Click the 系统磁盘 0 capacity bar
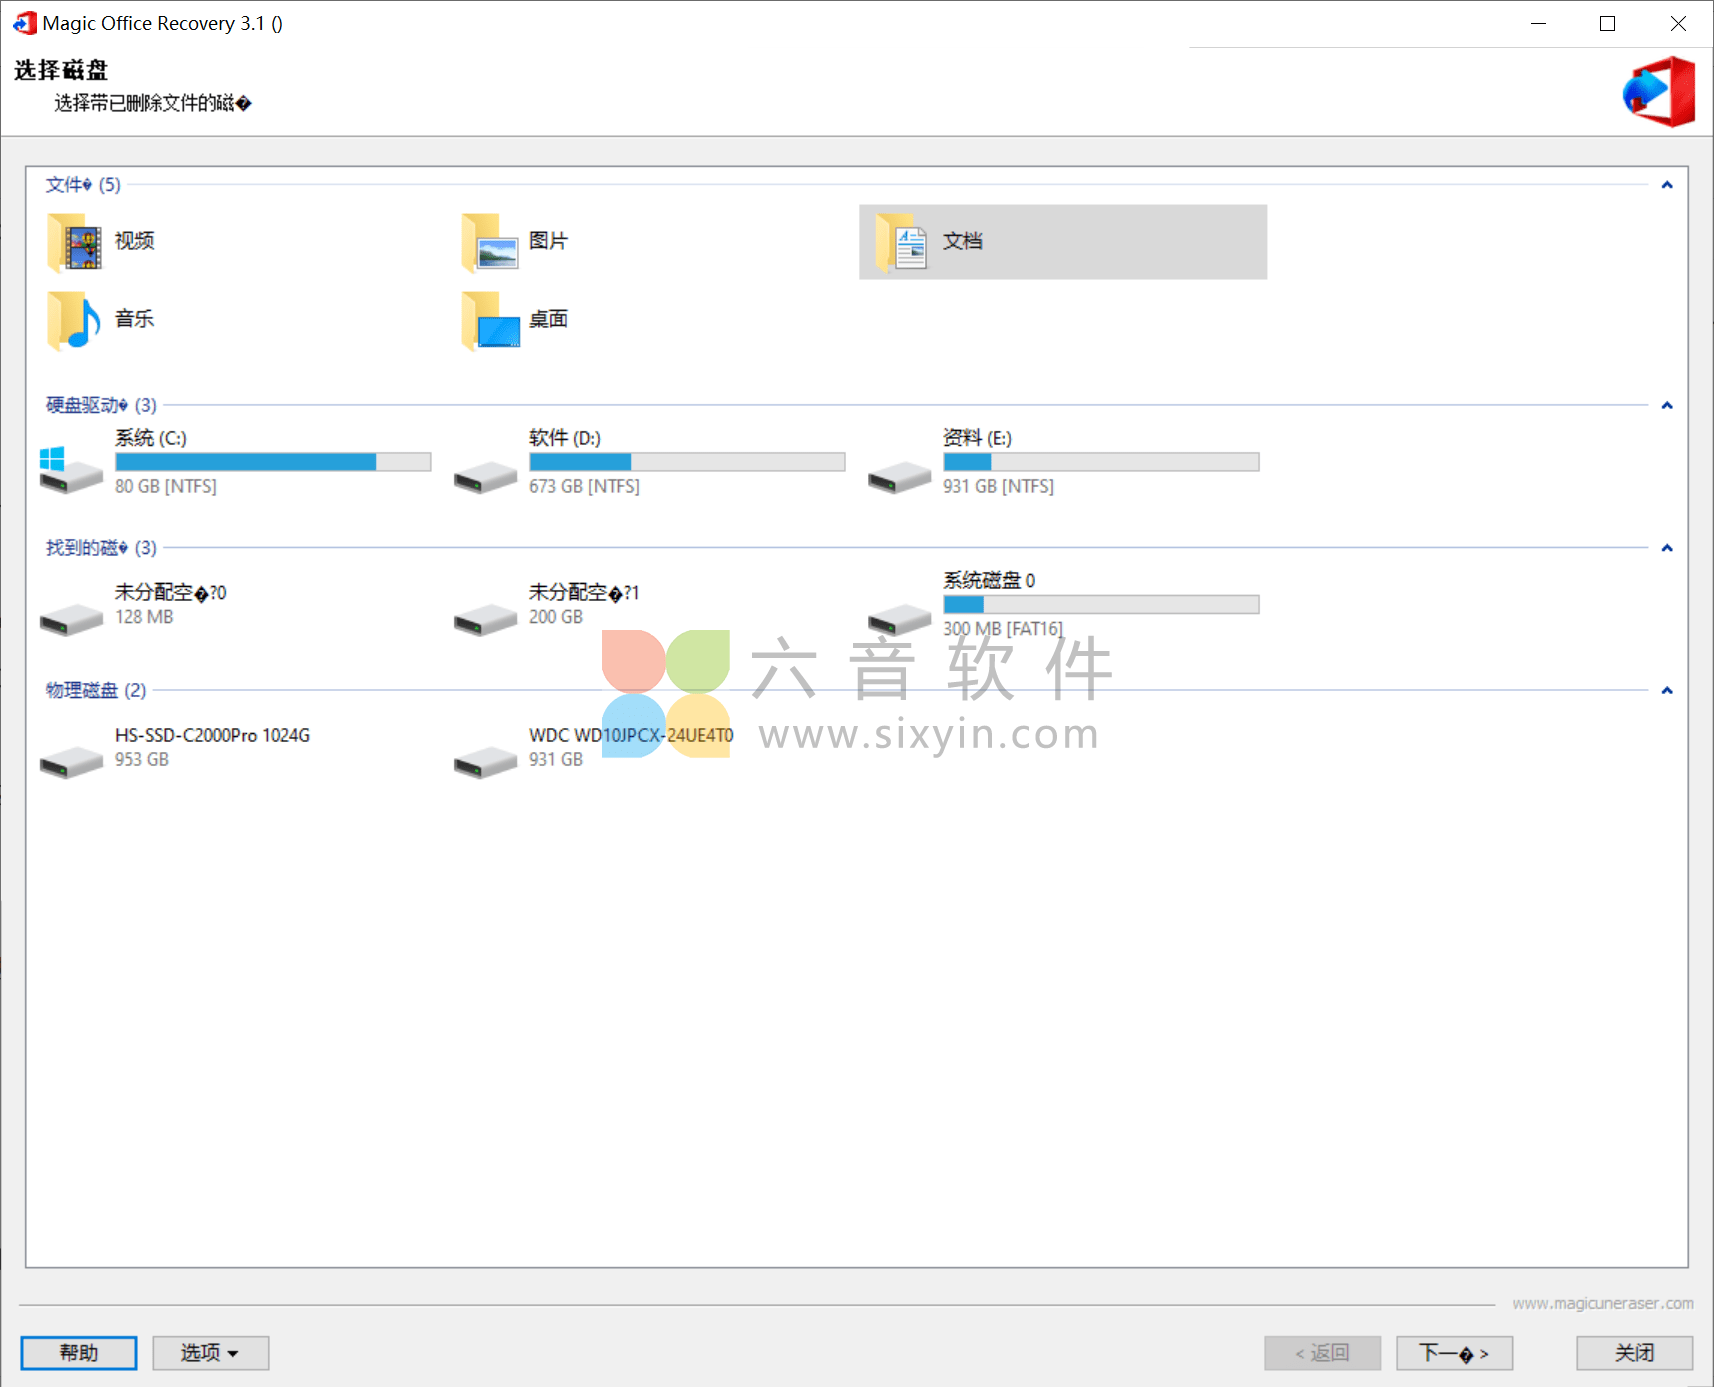 [1100, 604]
